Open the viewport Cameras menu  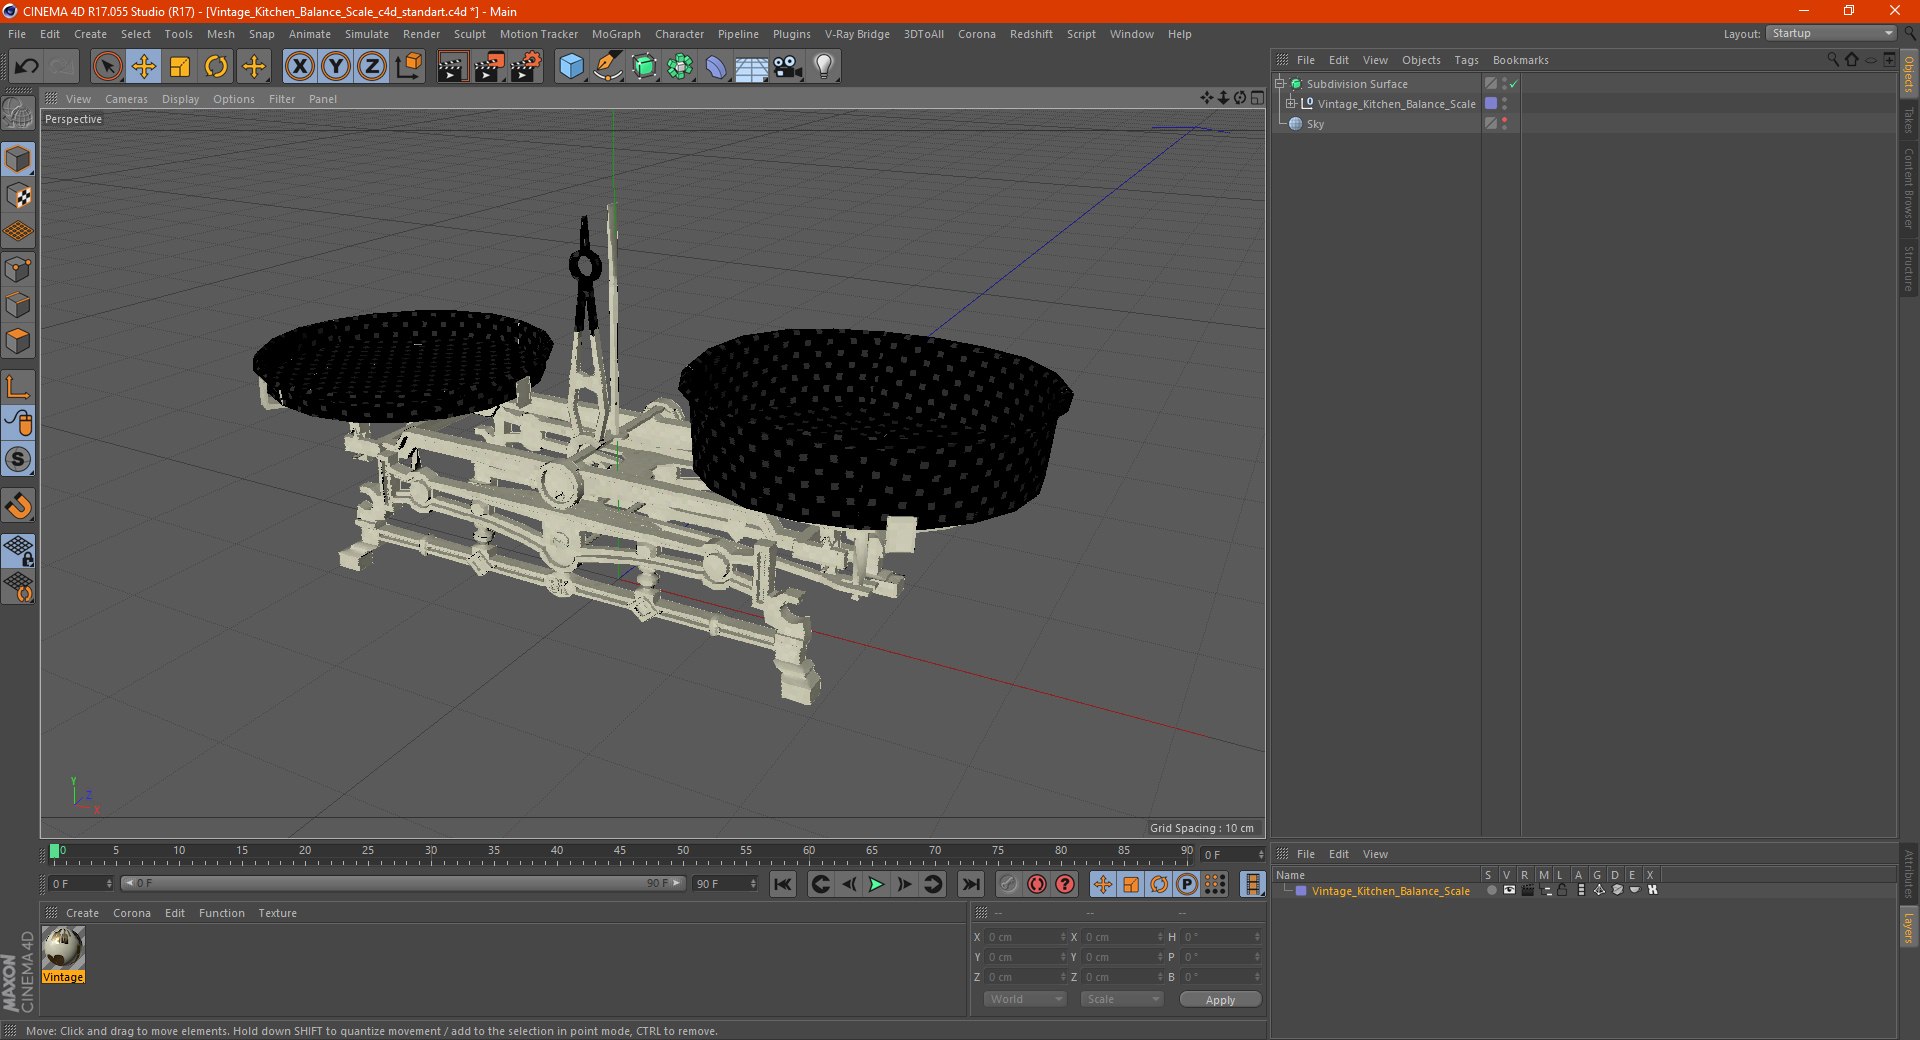coord(126,99)
